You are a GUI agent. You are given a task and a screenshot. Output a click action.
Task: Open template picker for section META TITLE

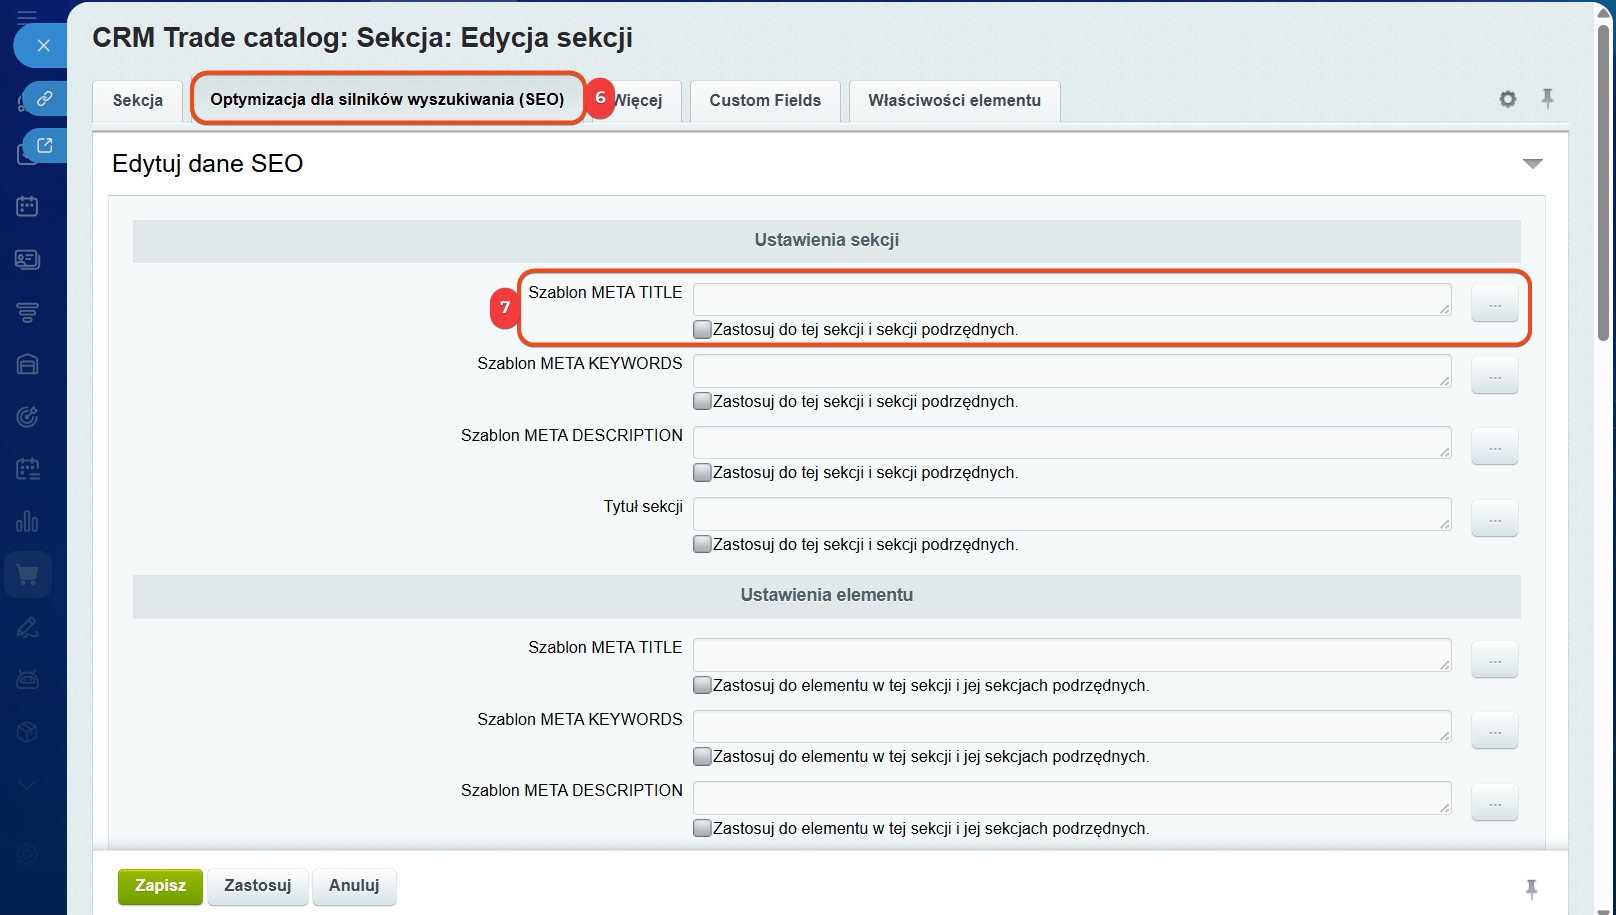pos(1494,304)
